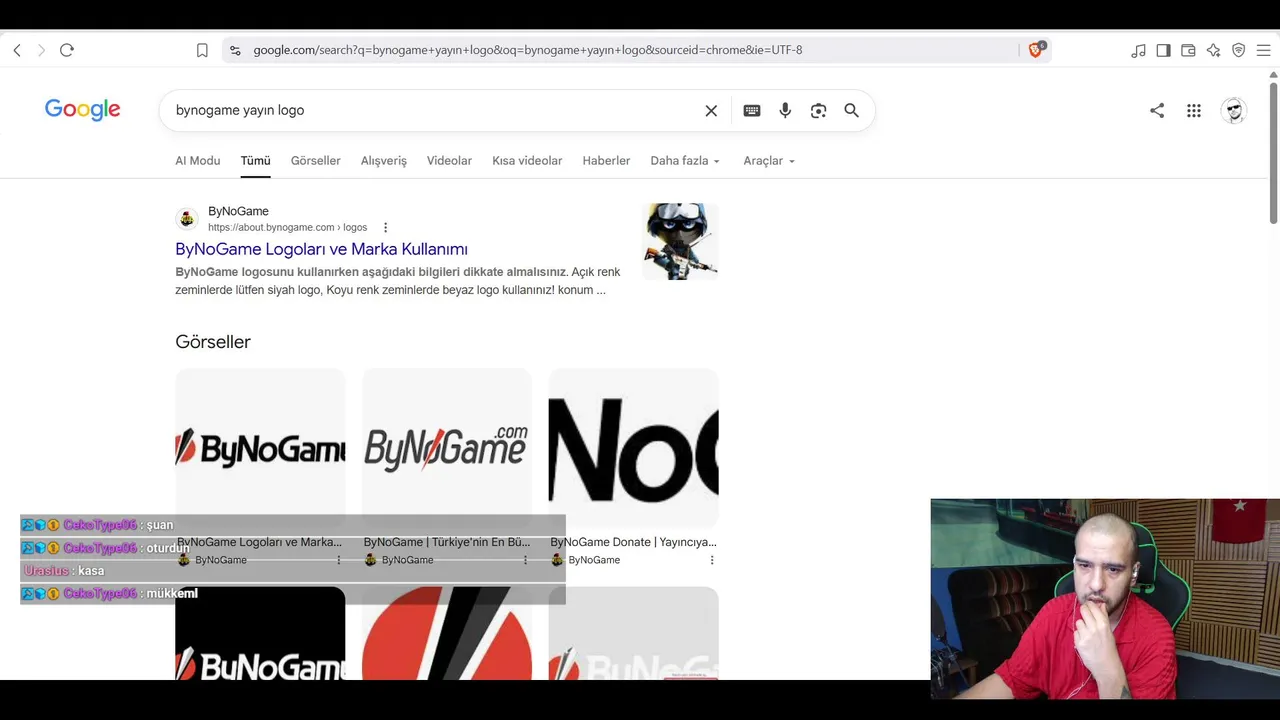1280x720 pixels.
Task: Open the Brave Wallet icon
Action: tap(1188, 50)
